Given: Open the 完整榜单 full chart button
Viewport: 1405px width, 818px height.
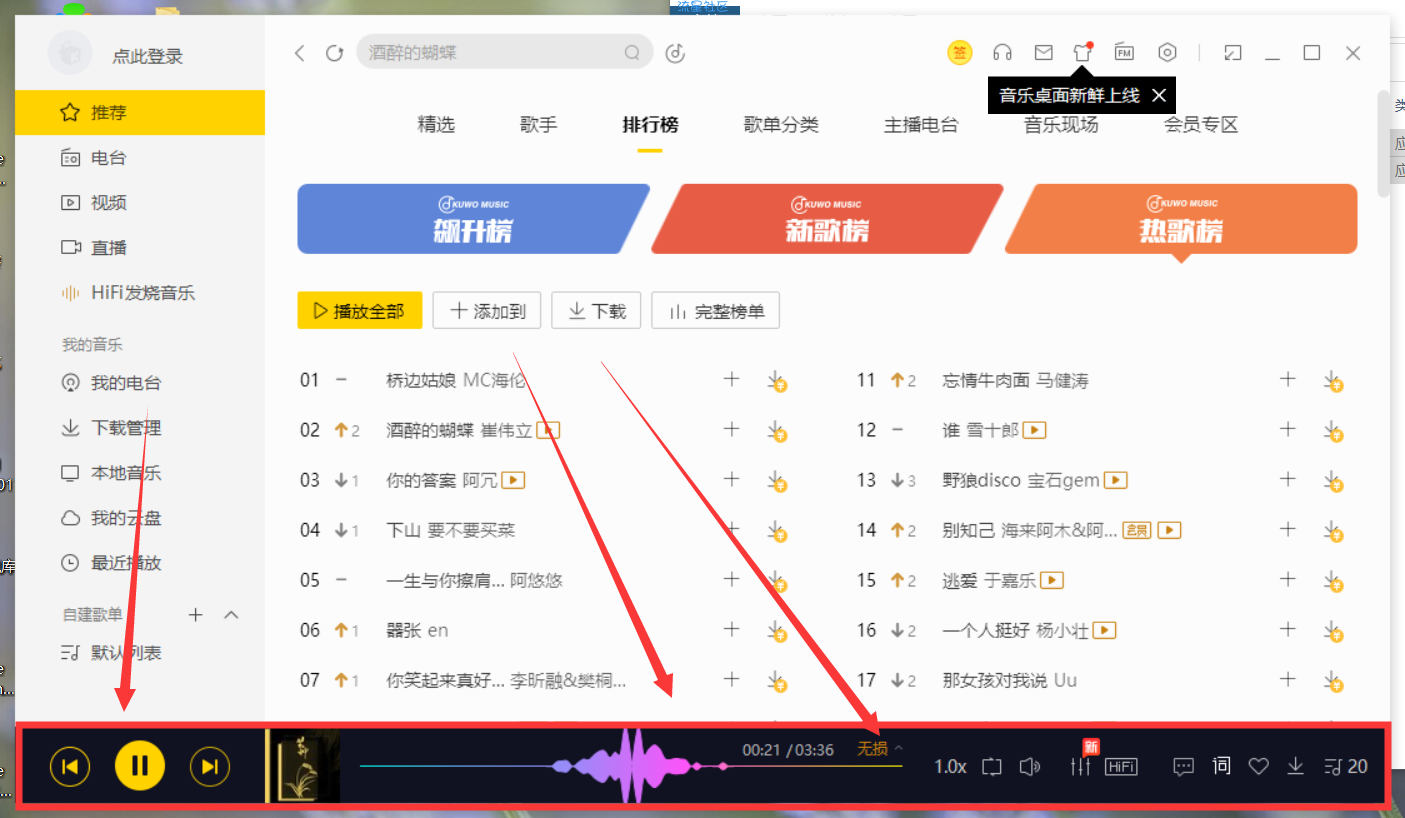Looking at the screenshot, I should pyautogui.click(x=715, y=311).
